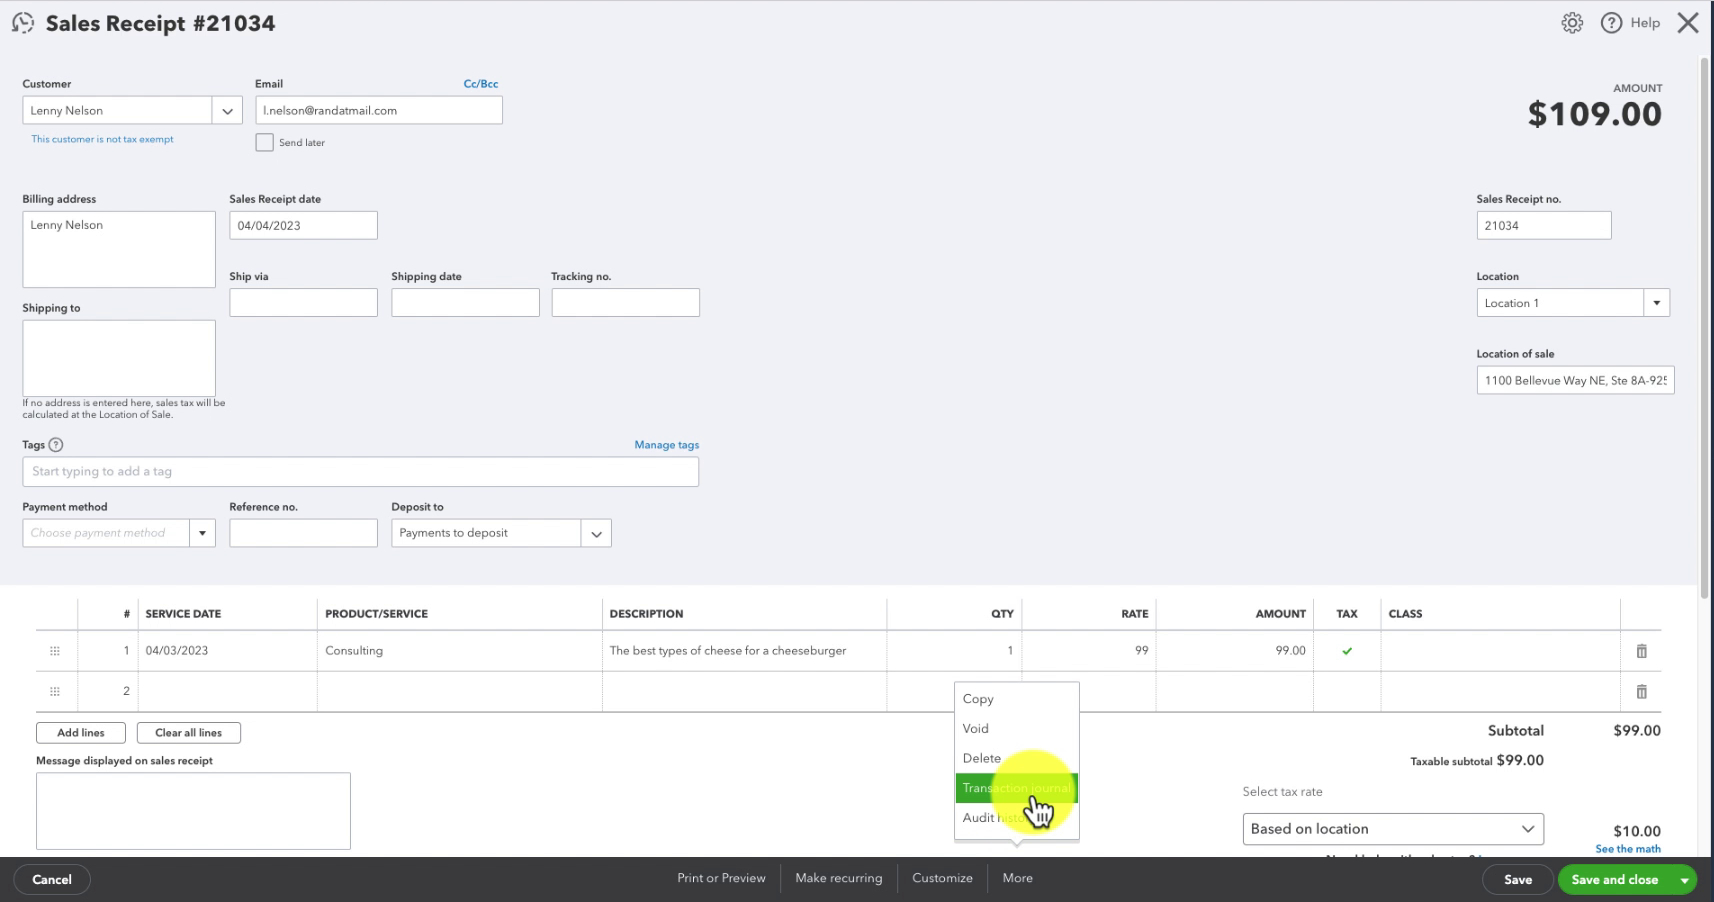
Task: Choose Copy from the More menu
Action: (1017, 699)
